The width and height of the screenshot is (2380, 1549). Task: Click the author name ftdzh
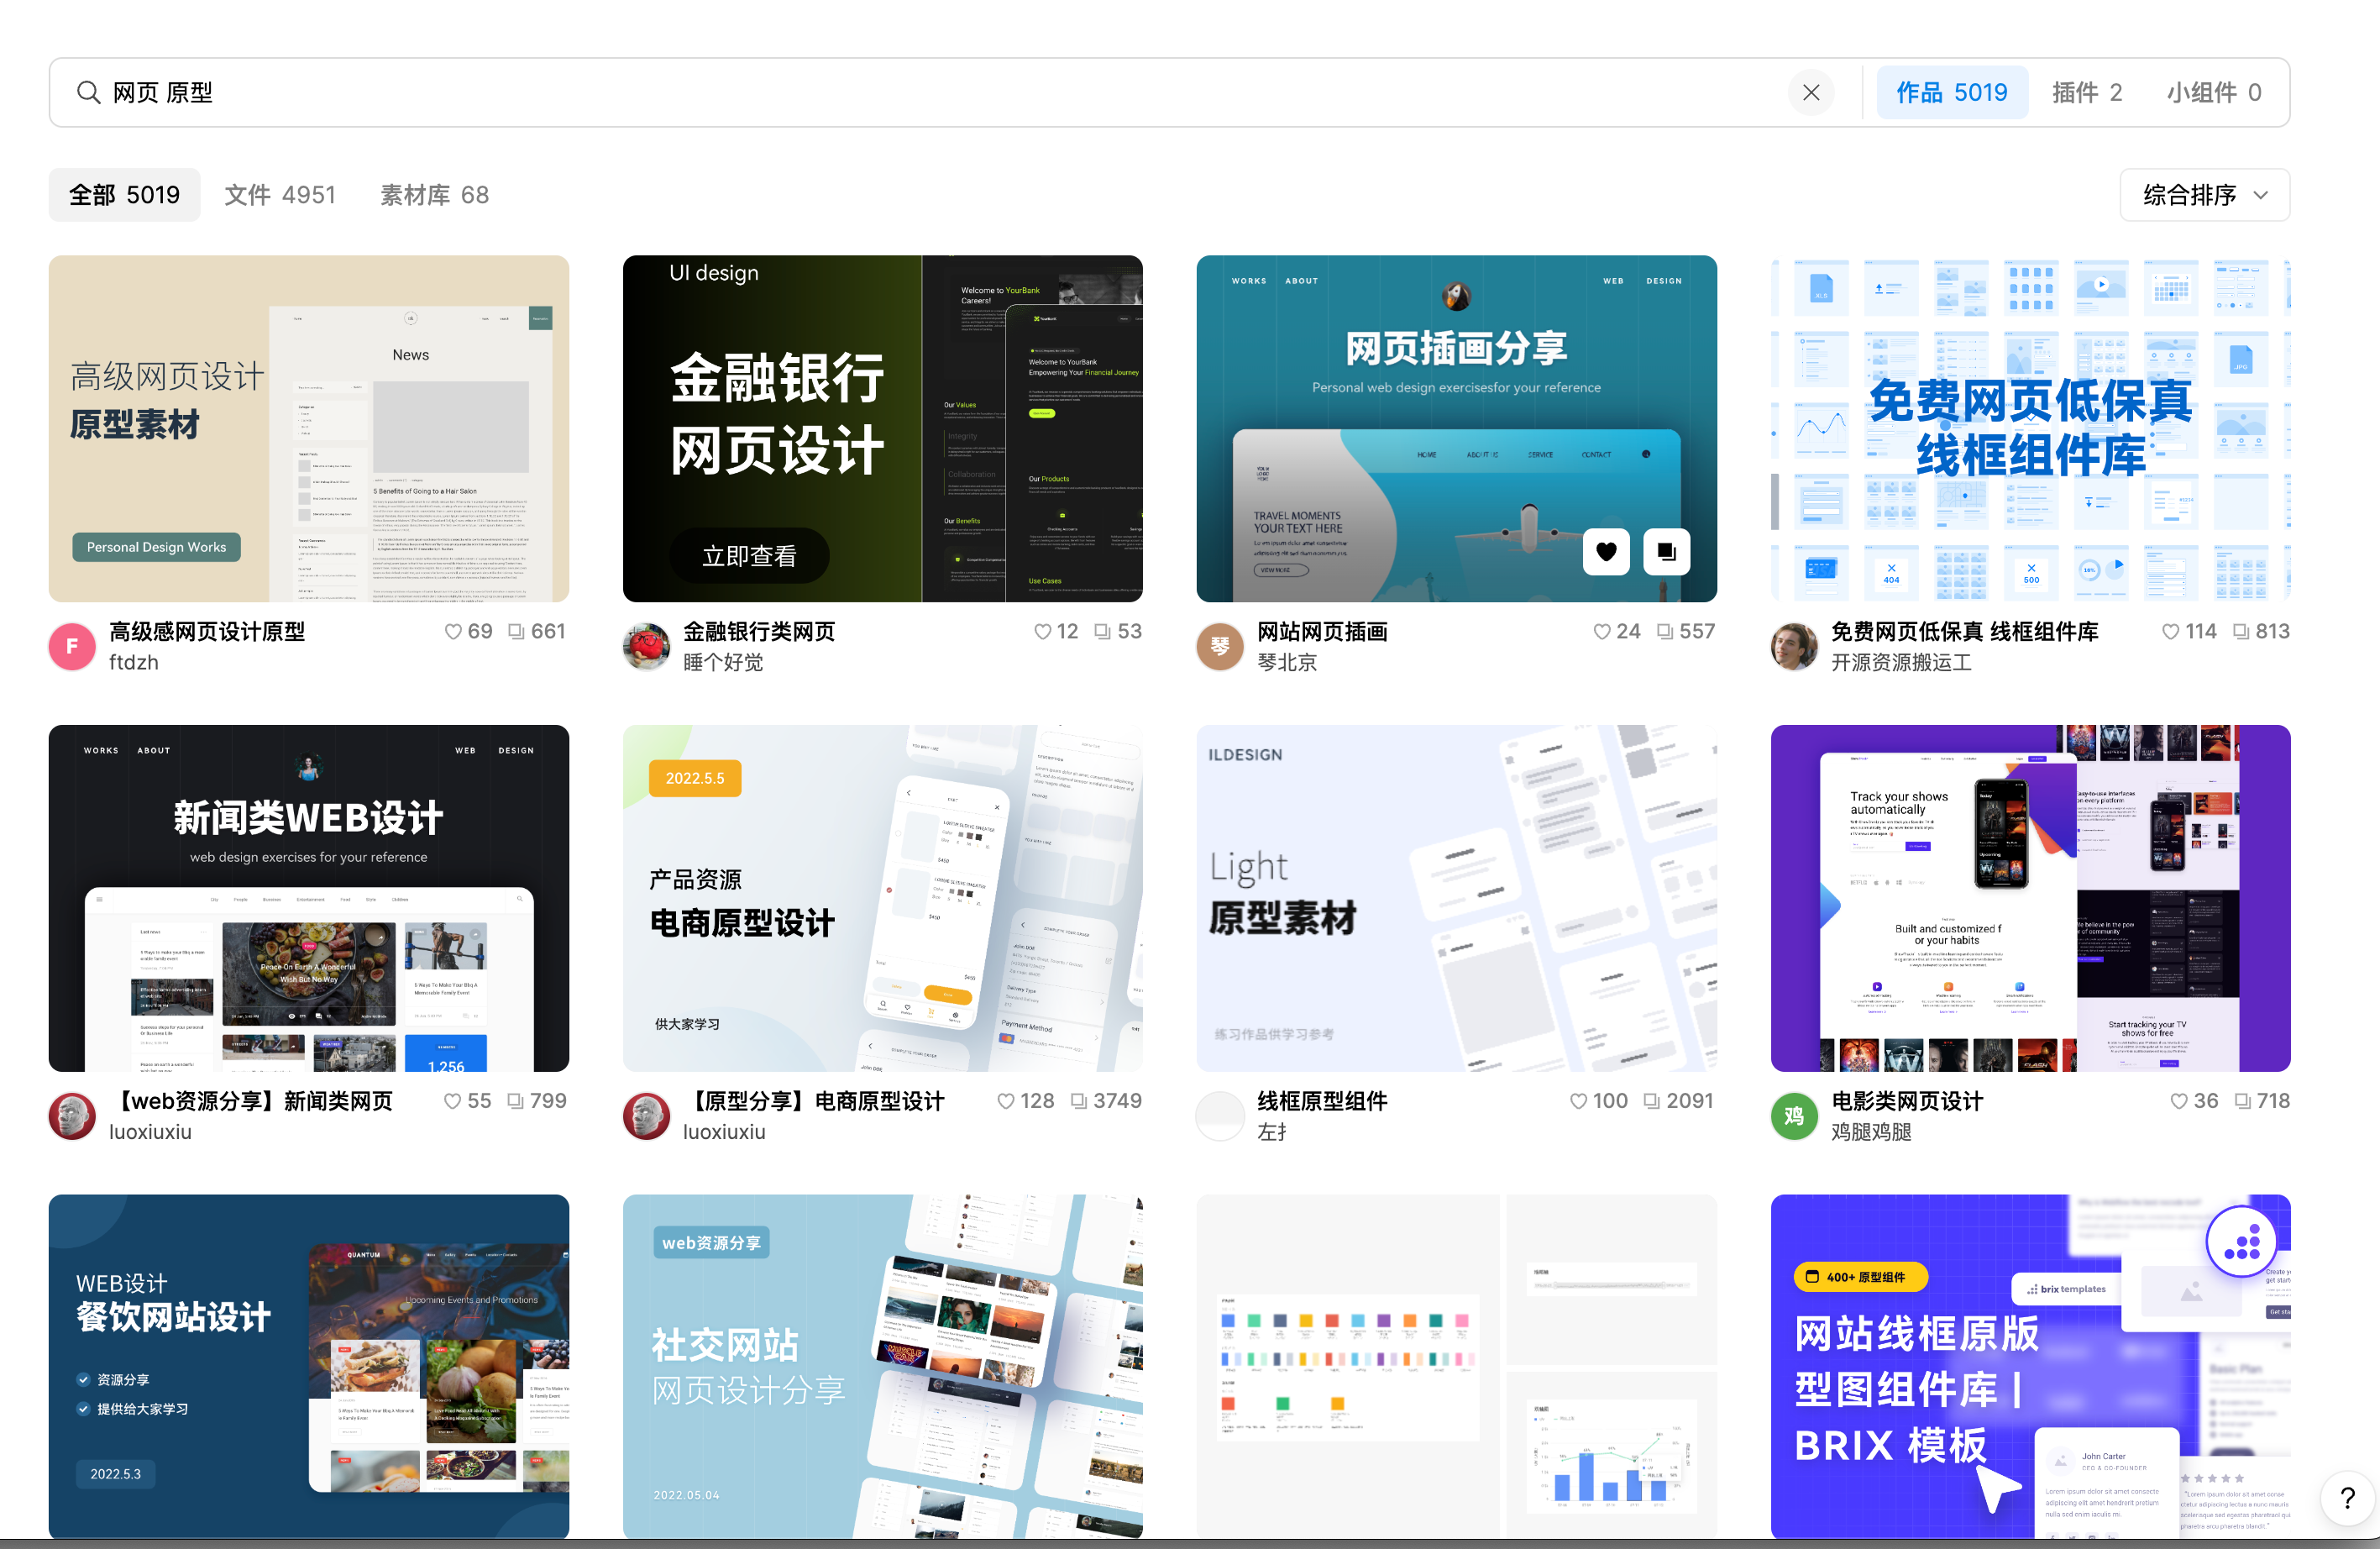tap(134, 662)
